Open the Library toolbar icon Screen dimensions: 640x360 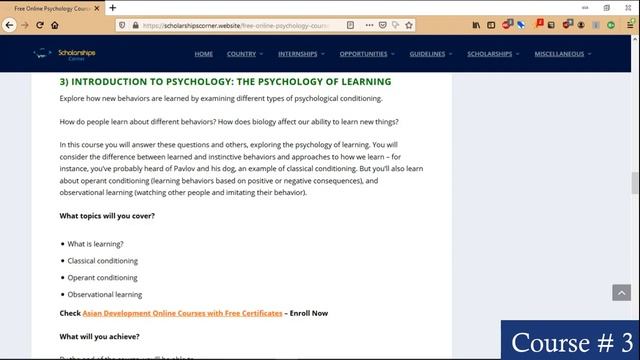click(x=476, y=25)
